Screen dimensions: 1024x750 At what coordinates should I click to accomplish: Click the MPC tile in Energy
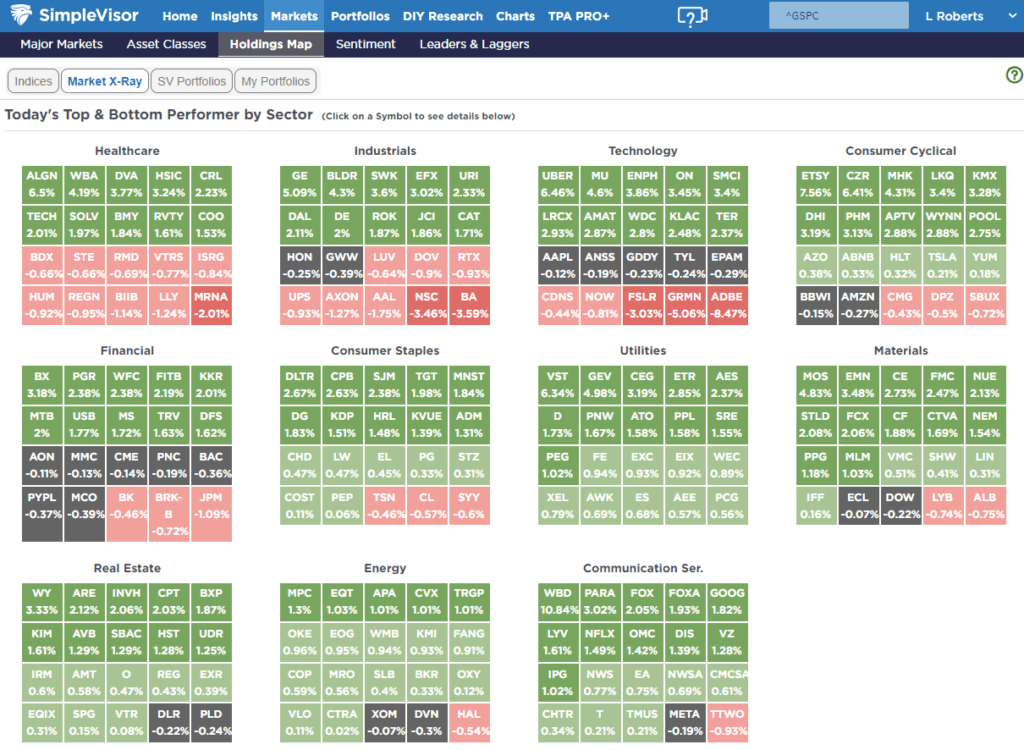tap(300, 602)
